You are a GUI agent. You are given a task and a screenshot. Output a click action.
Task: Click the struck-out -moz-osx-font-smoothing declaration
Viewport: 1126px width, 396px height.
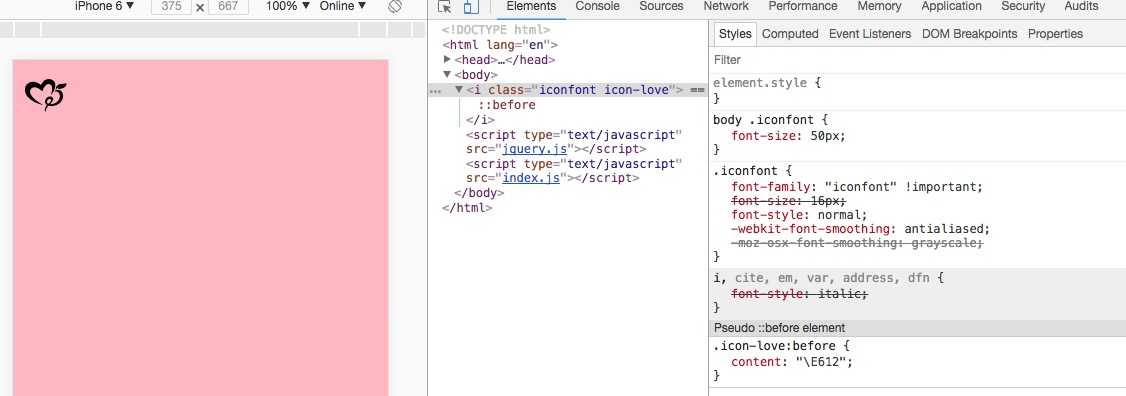(857, 244)
